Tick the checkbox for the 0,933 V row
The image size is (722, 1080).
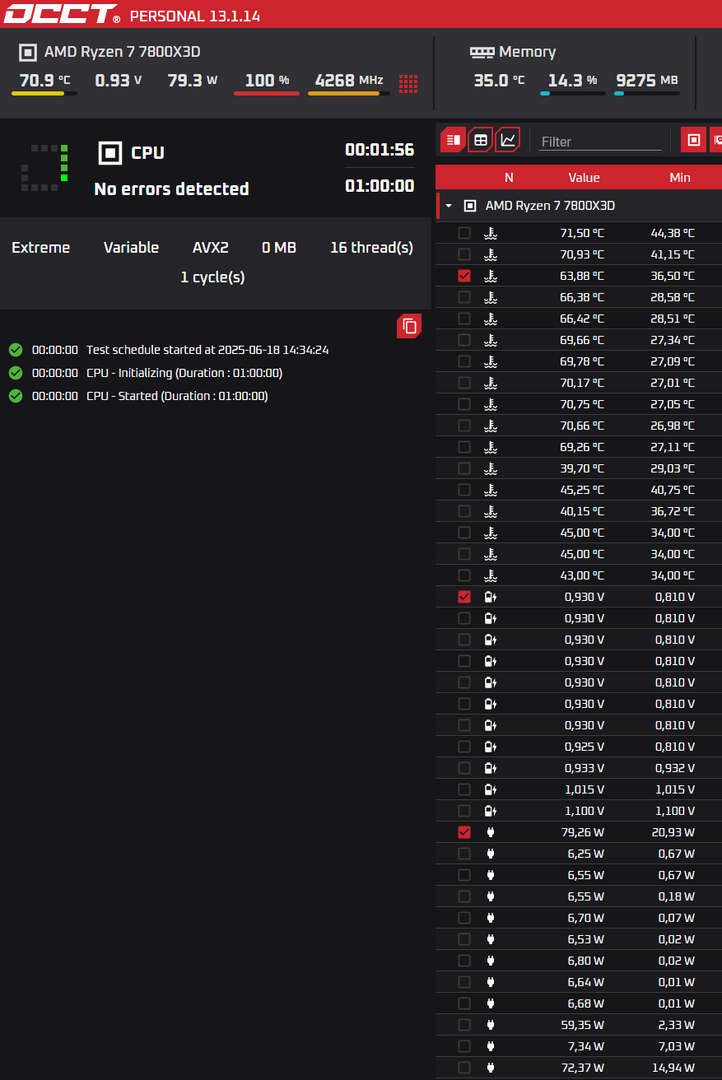tap(464, 768)
